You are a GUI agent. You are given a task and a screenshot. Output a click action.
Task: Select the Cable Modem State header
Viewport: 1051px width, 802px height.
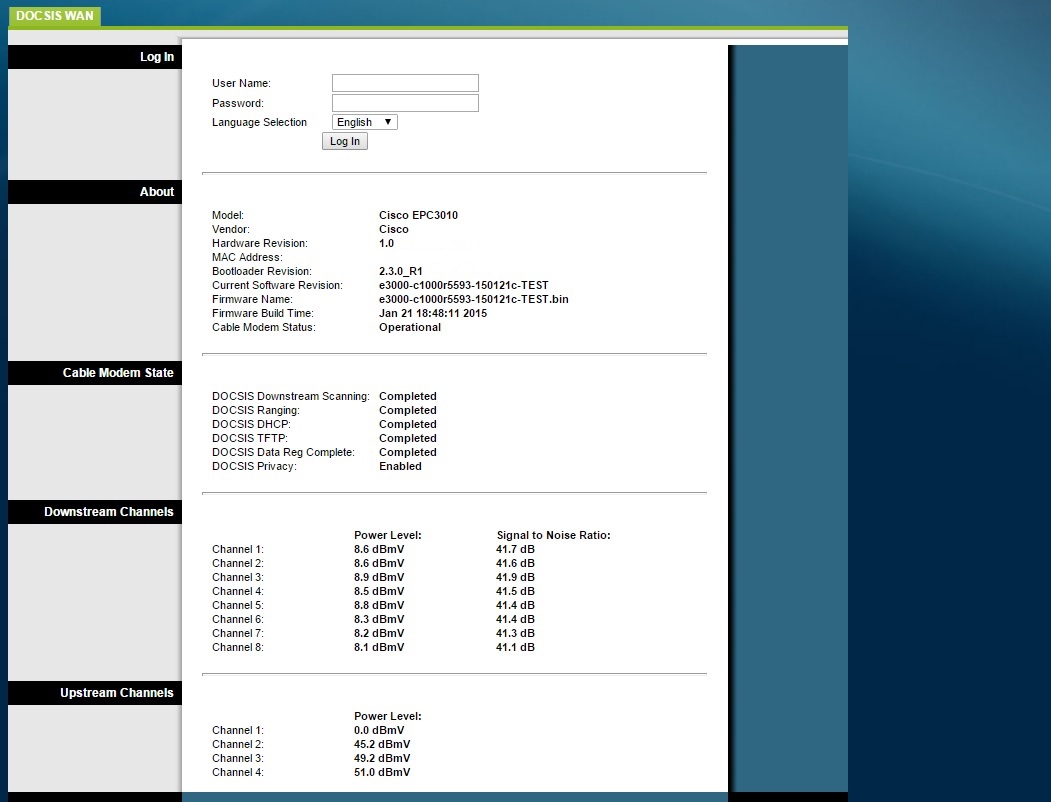pyautogui.click(x=95, y=373)
